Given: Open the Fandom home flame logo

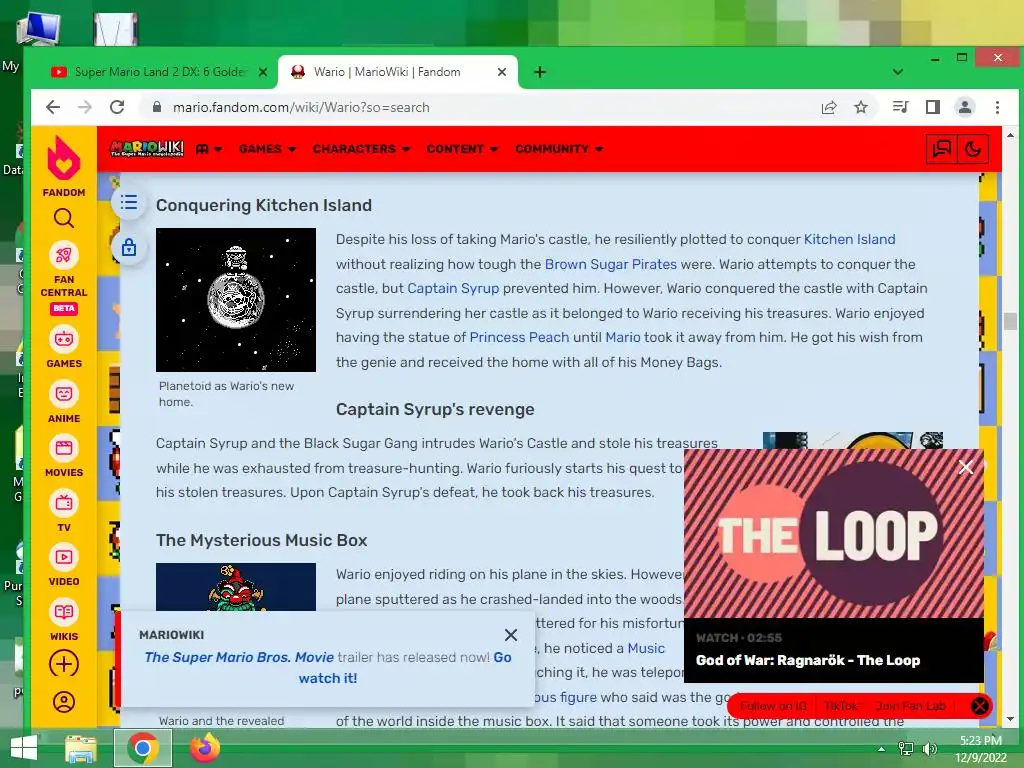Looking at the screenshot, I should [63, 158].
